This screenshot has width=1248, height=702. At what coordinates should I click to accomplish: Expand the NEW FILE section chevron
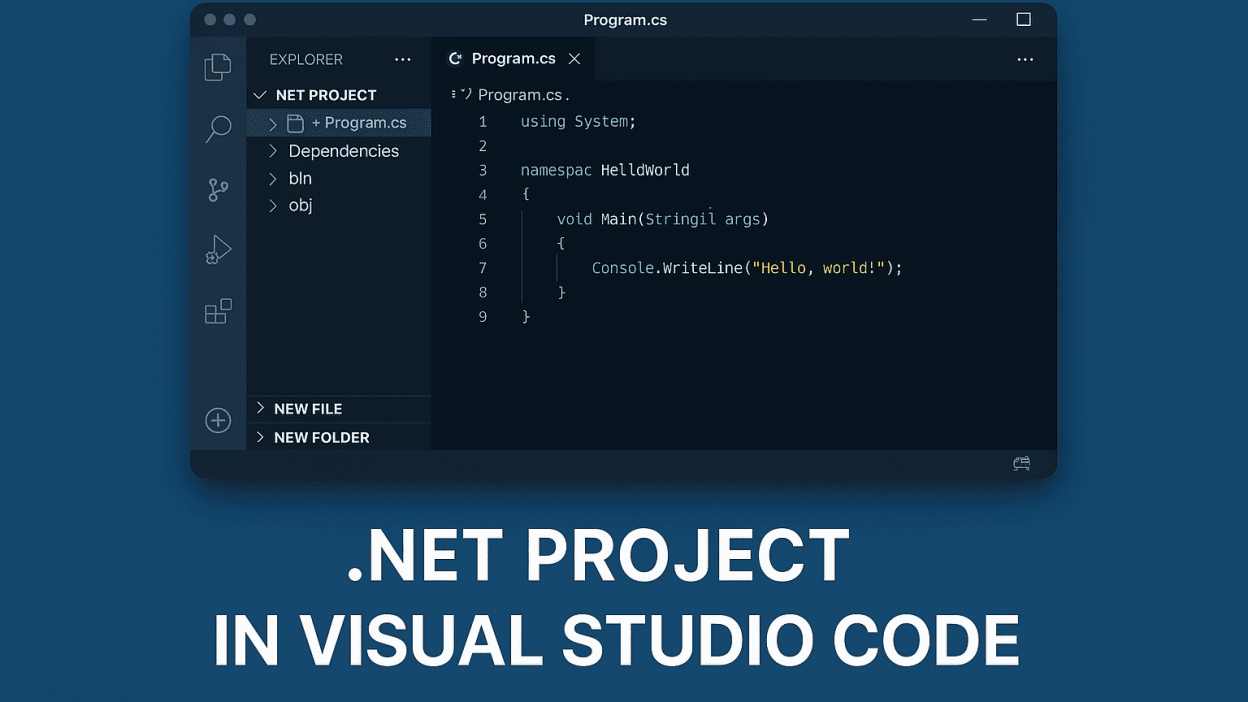click(x=260, y=408)
